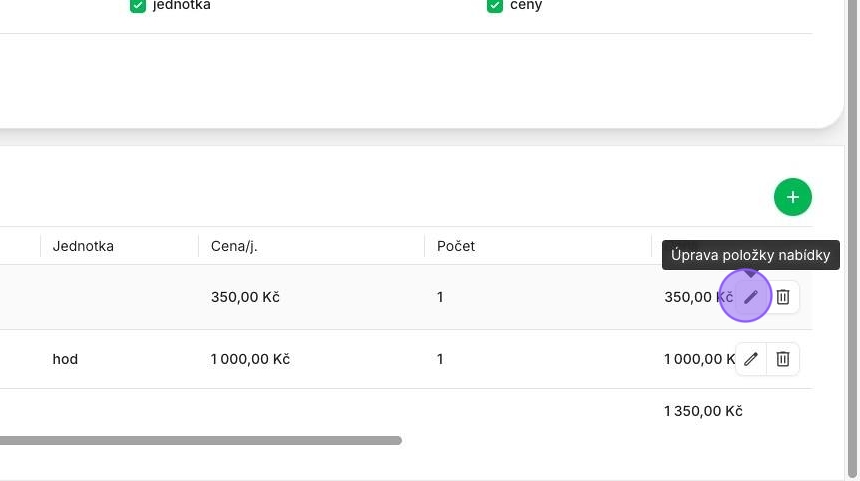Remove the hod row with trash icon
This screenshot has width=860, height=481.
[x=783, y=359]
